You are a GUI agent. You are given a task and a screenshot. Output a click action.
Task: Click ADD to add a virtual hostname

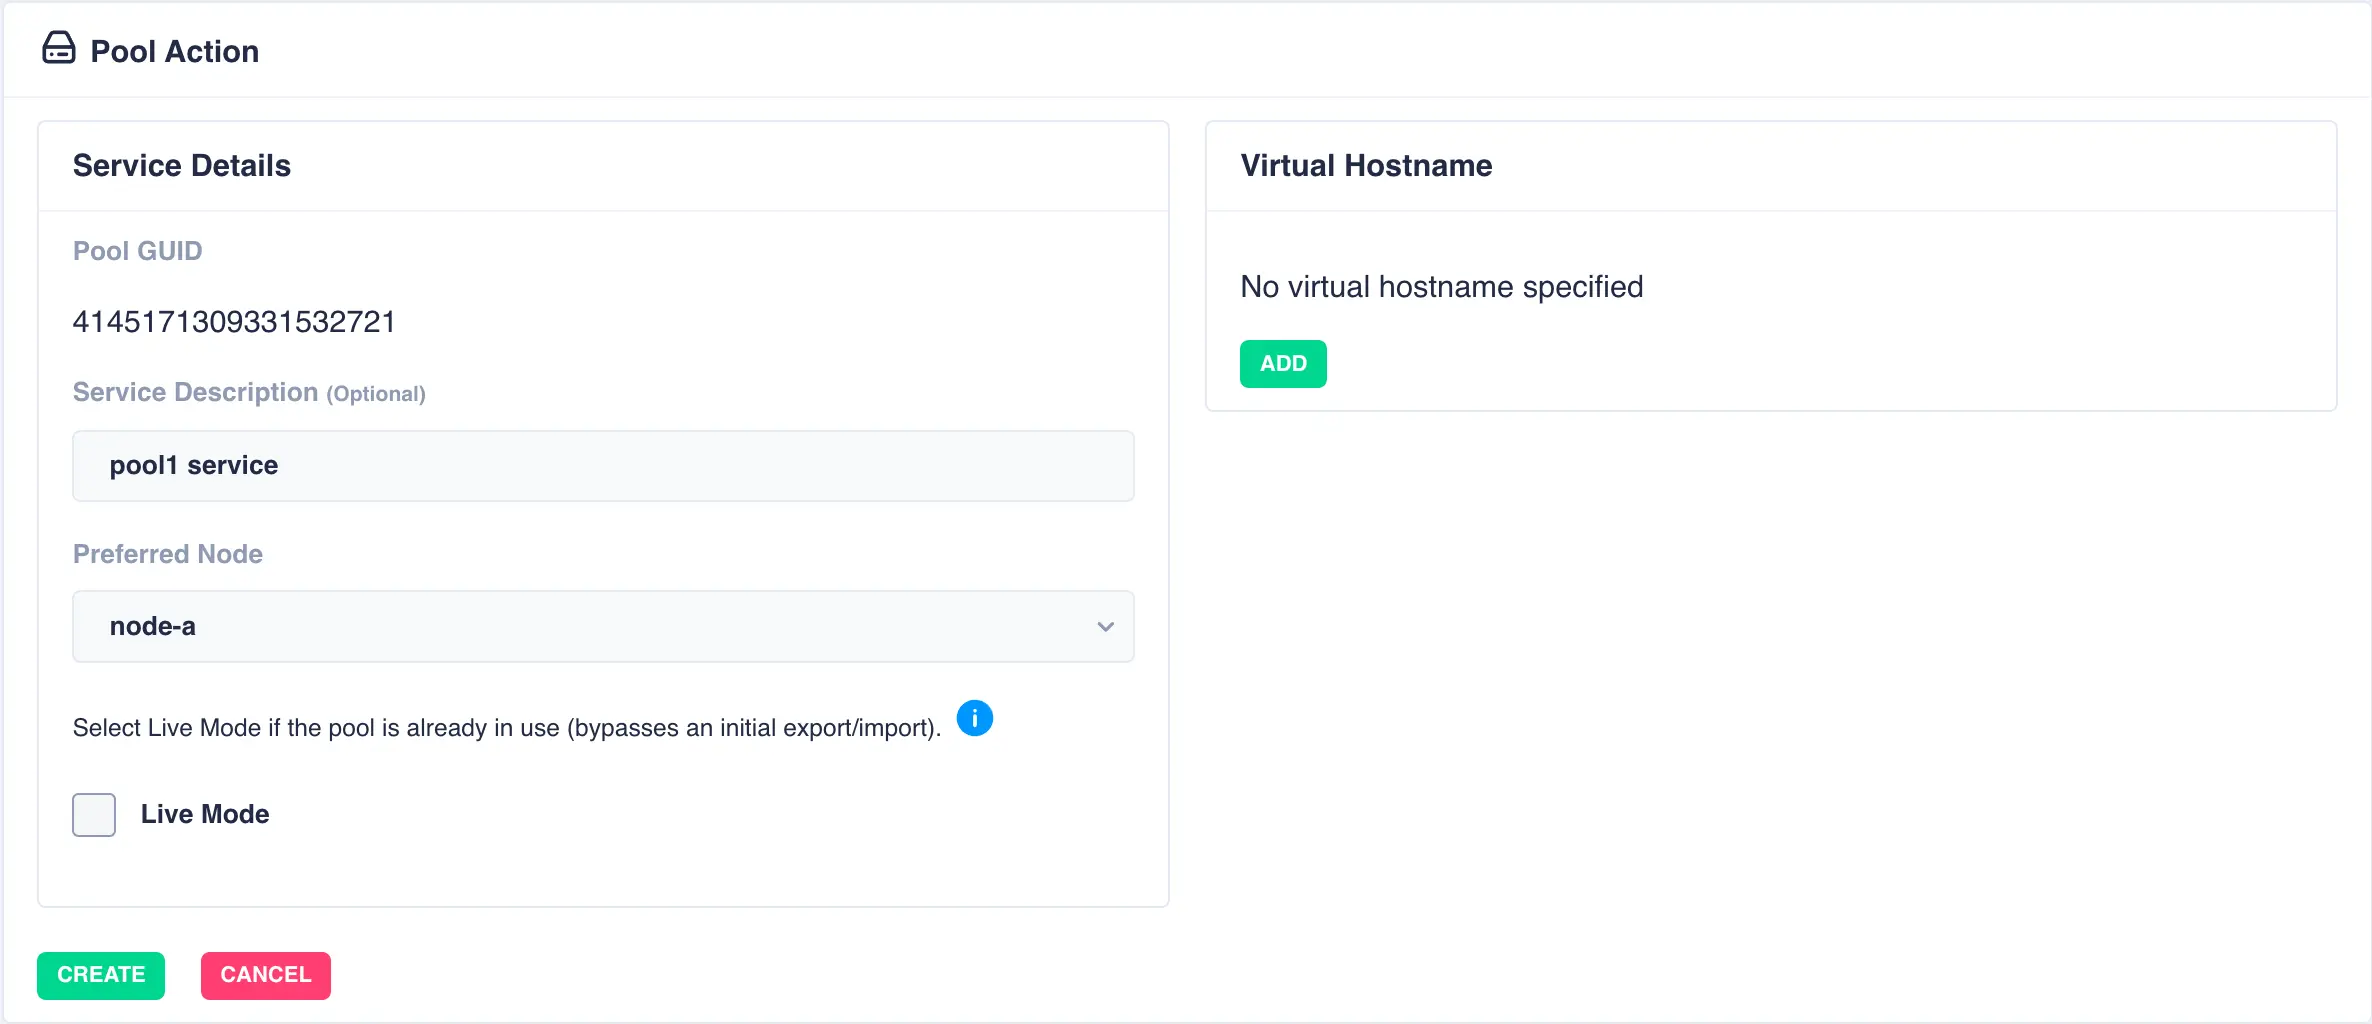[x=1283, y=364]
